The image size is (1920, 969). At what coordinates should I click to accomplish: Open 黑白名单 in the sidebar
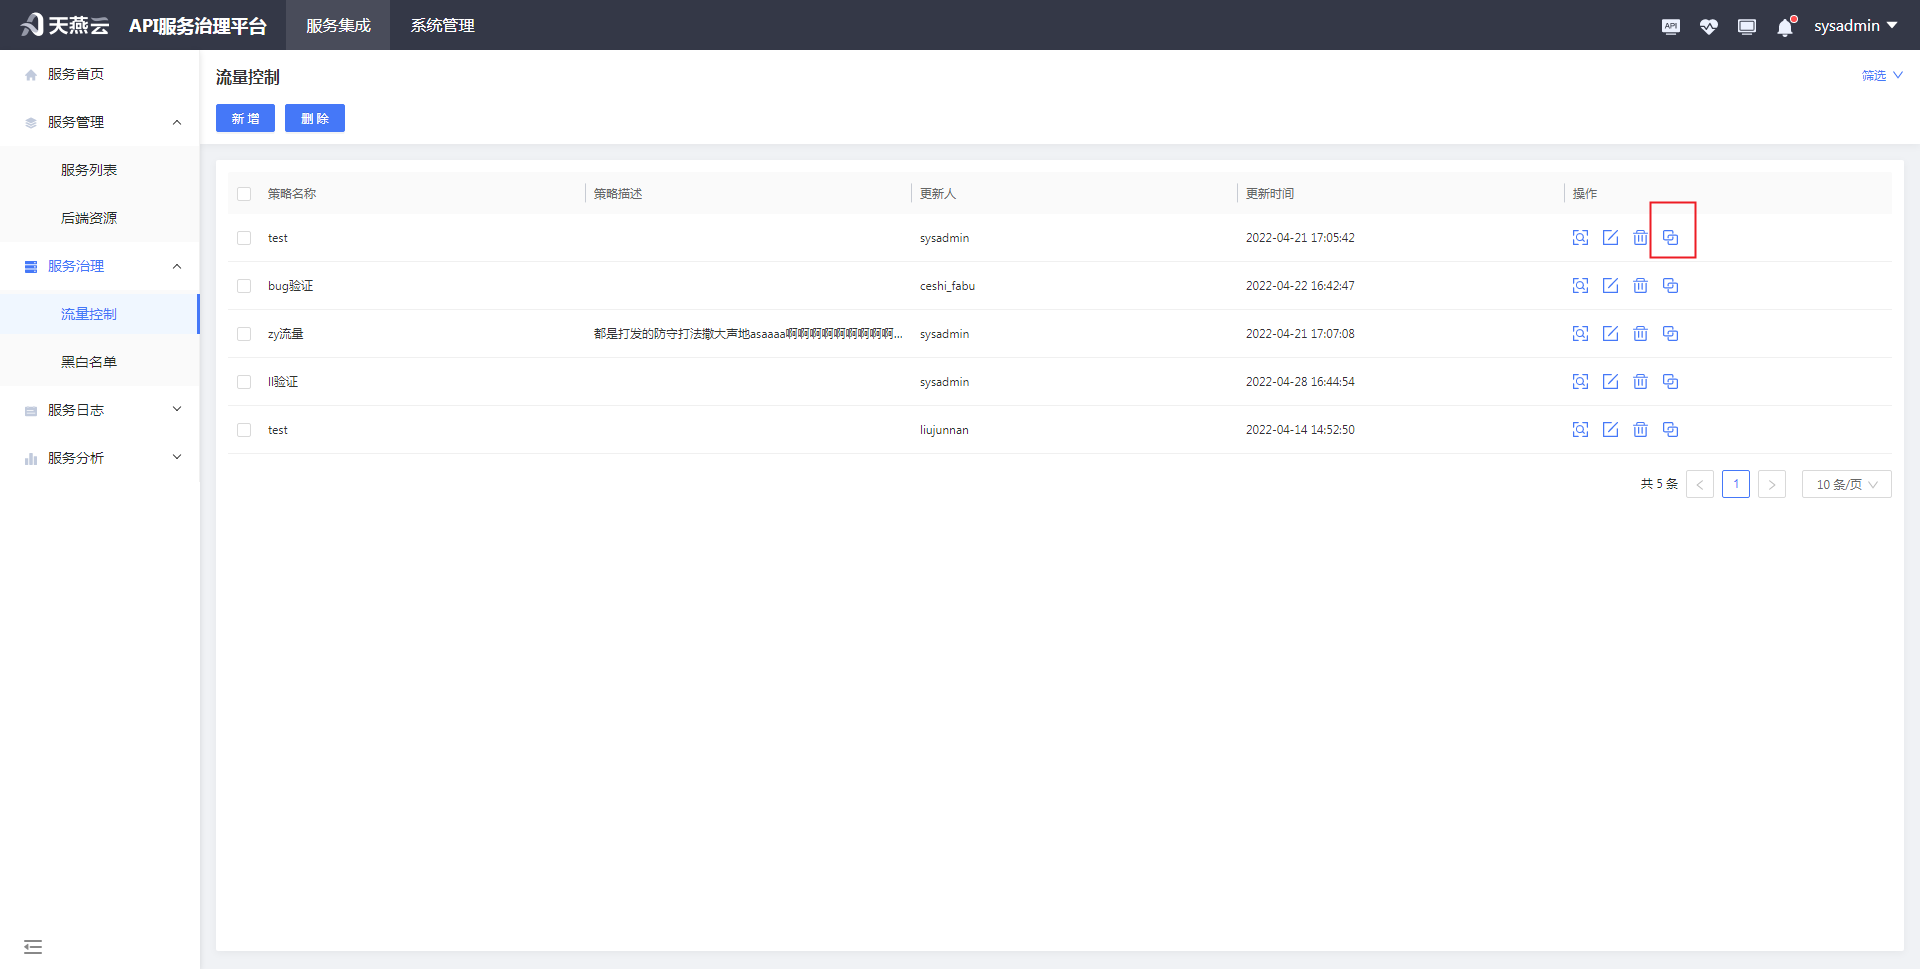coord(89,362)
